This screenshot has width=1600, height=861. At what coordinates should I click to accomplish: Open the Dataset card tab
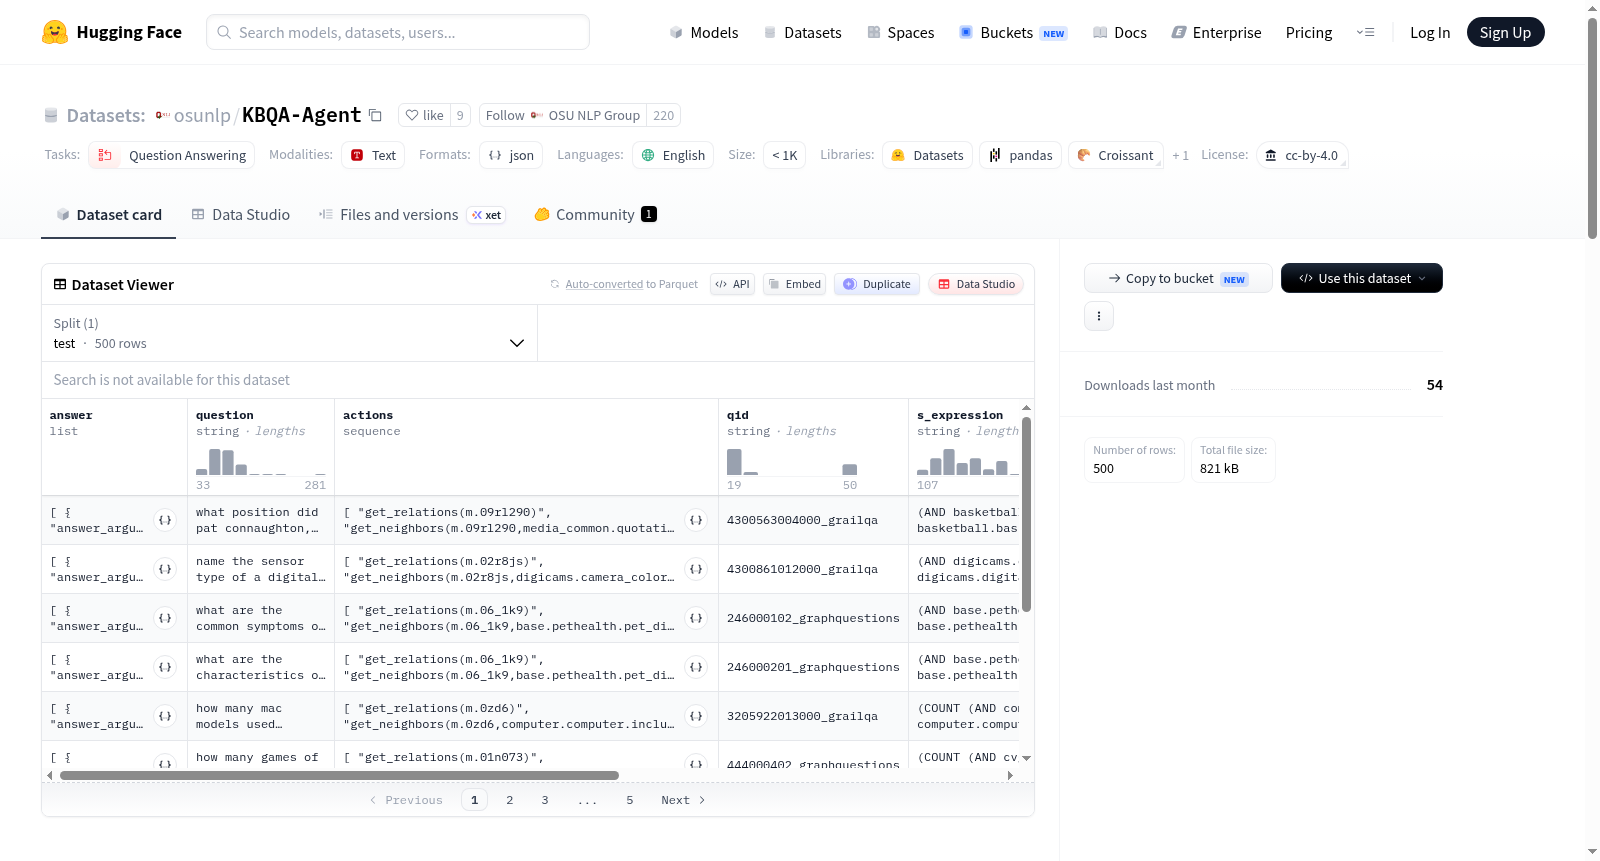108,214
